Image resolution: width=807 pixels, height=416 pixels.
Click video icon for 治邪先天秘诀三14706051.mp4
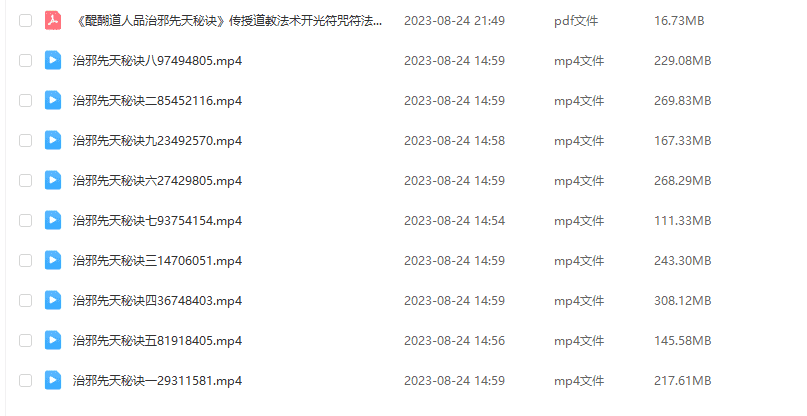point(53,261)
